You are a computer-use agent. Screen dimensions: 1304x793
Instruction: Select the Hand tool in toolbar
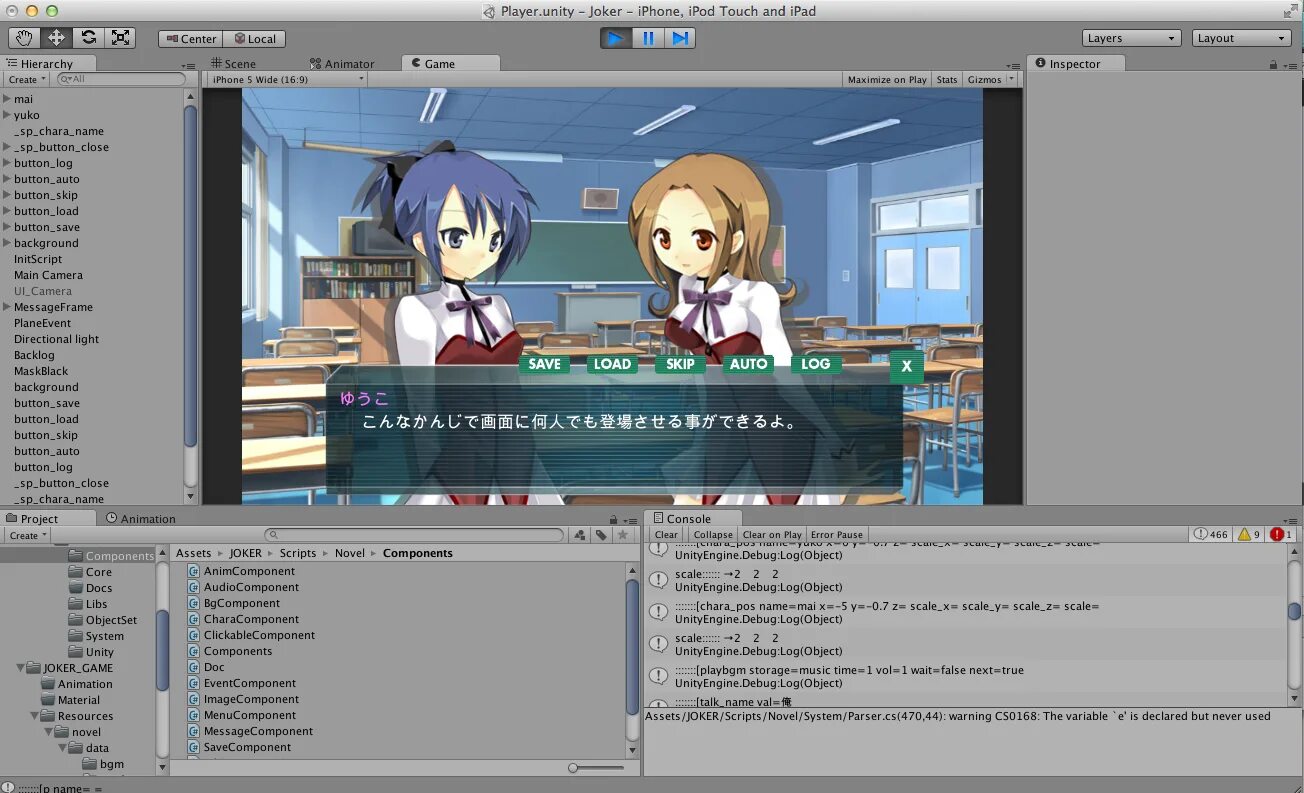click(24, 38)
